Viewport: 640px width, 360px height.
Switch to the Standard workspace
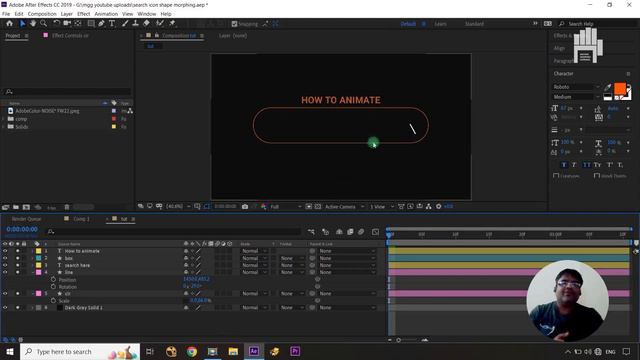pyautogui.click(x=474, y=24)
